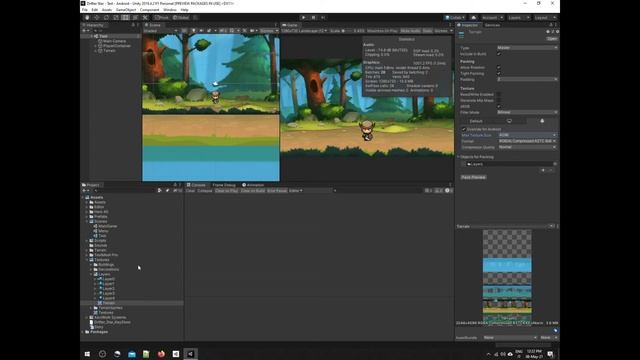640x360 pixels.
Task: Click the Project search-by-type icon
Action: coord(160,191)
